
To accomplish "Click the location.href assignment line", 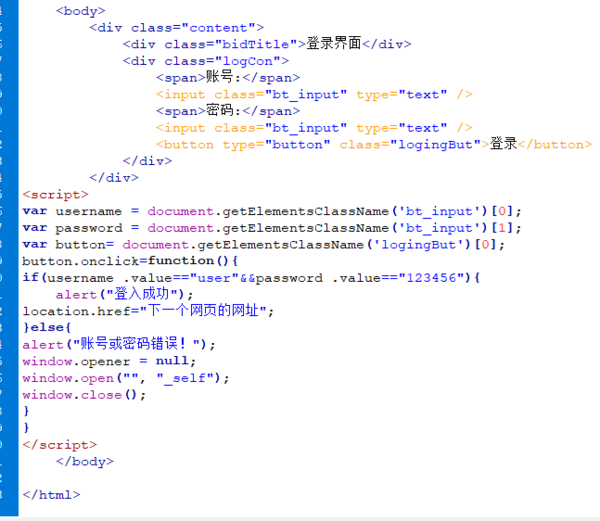I will 148,310.
